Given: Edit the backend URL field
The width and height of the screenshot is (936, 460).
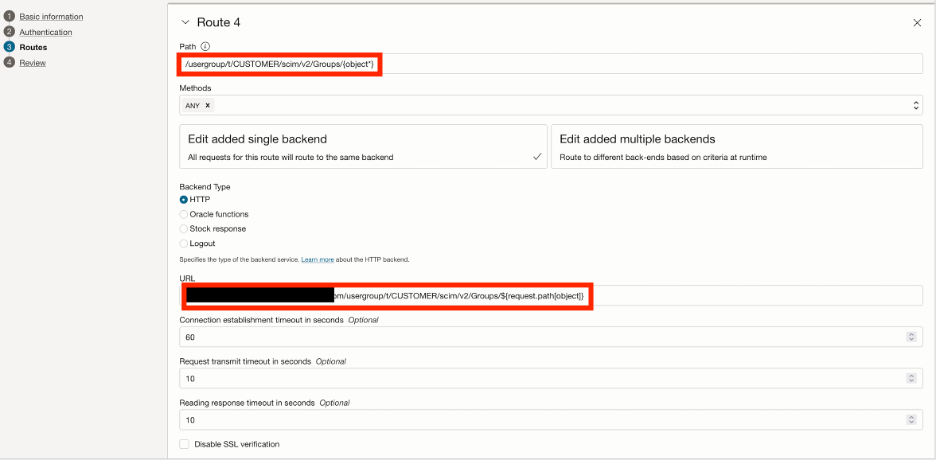Looking at the screenshot, I should (551, 295).
